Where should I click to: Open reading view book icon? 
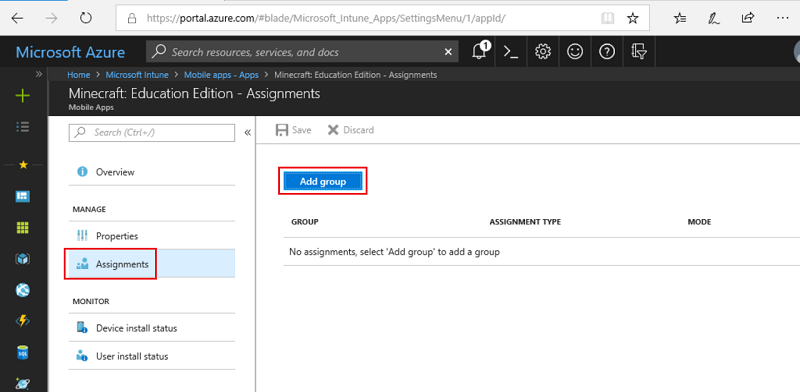coord(607,19)
